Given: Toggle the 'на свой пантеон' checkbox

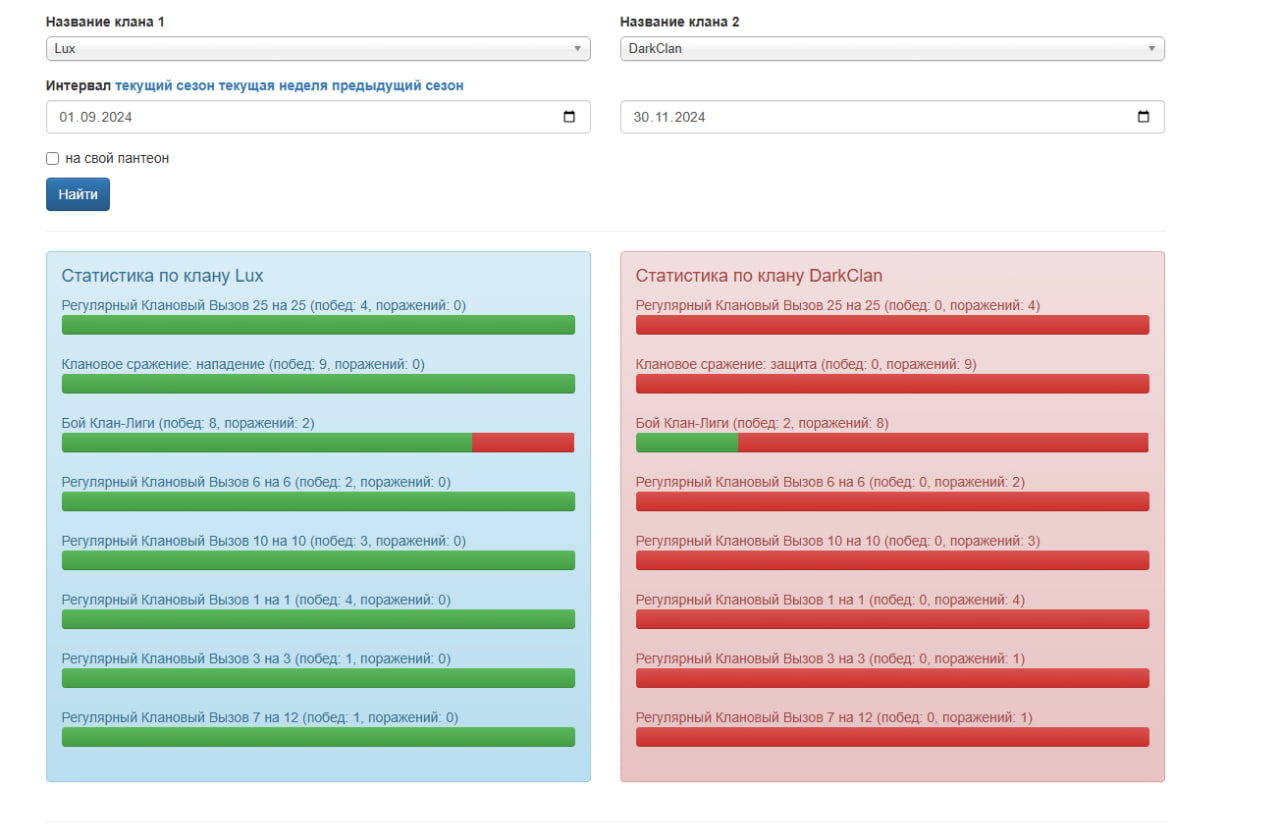Looking at the screenshot, I should pyautogui.click(x=53, y=158).
